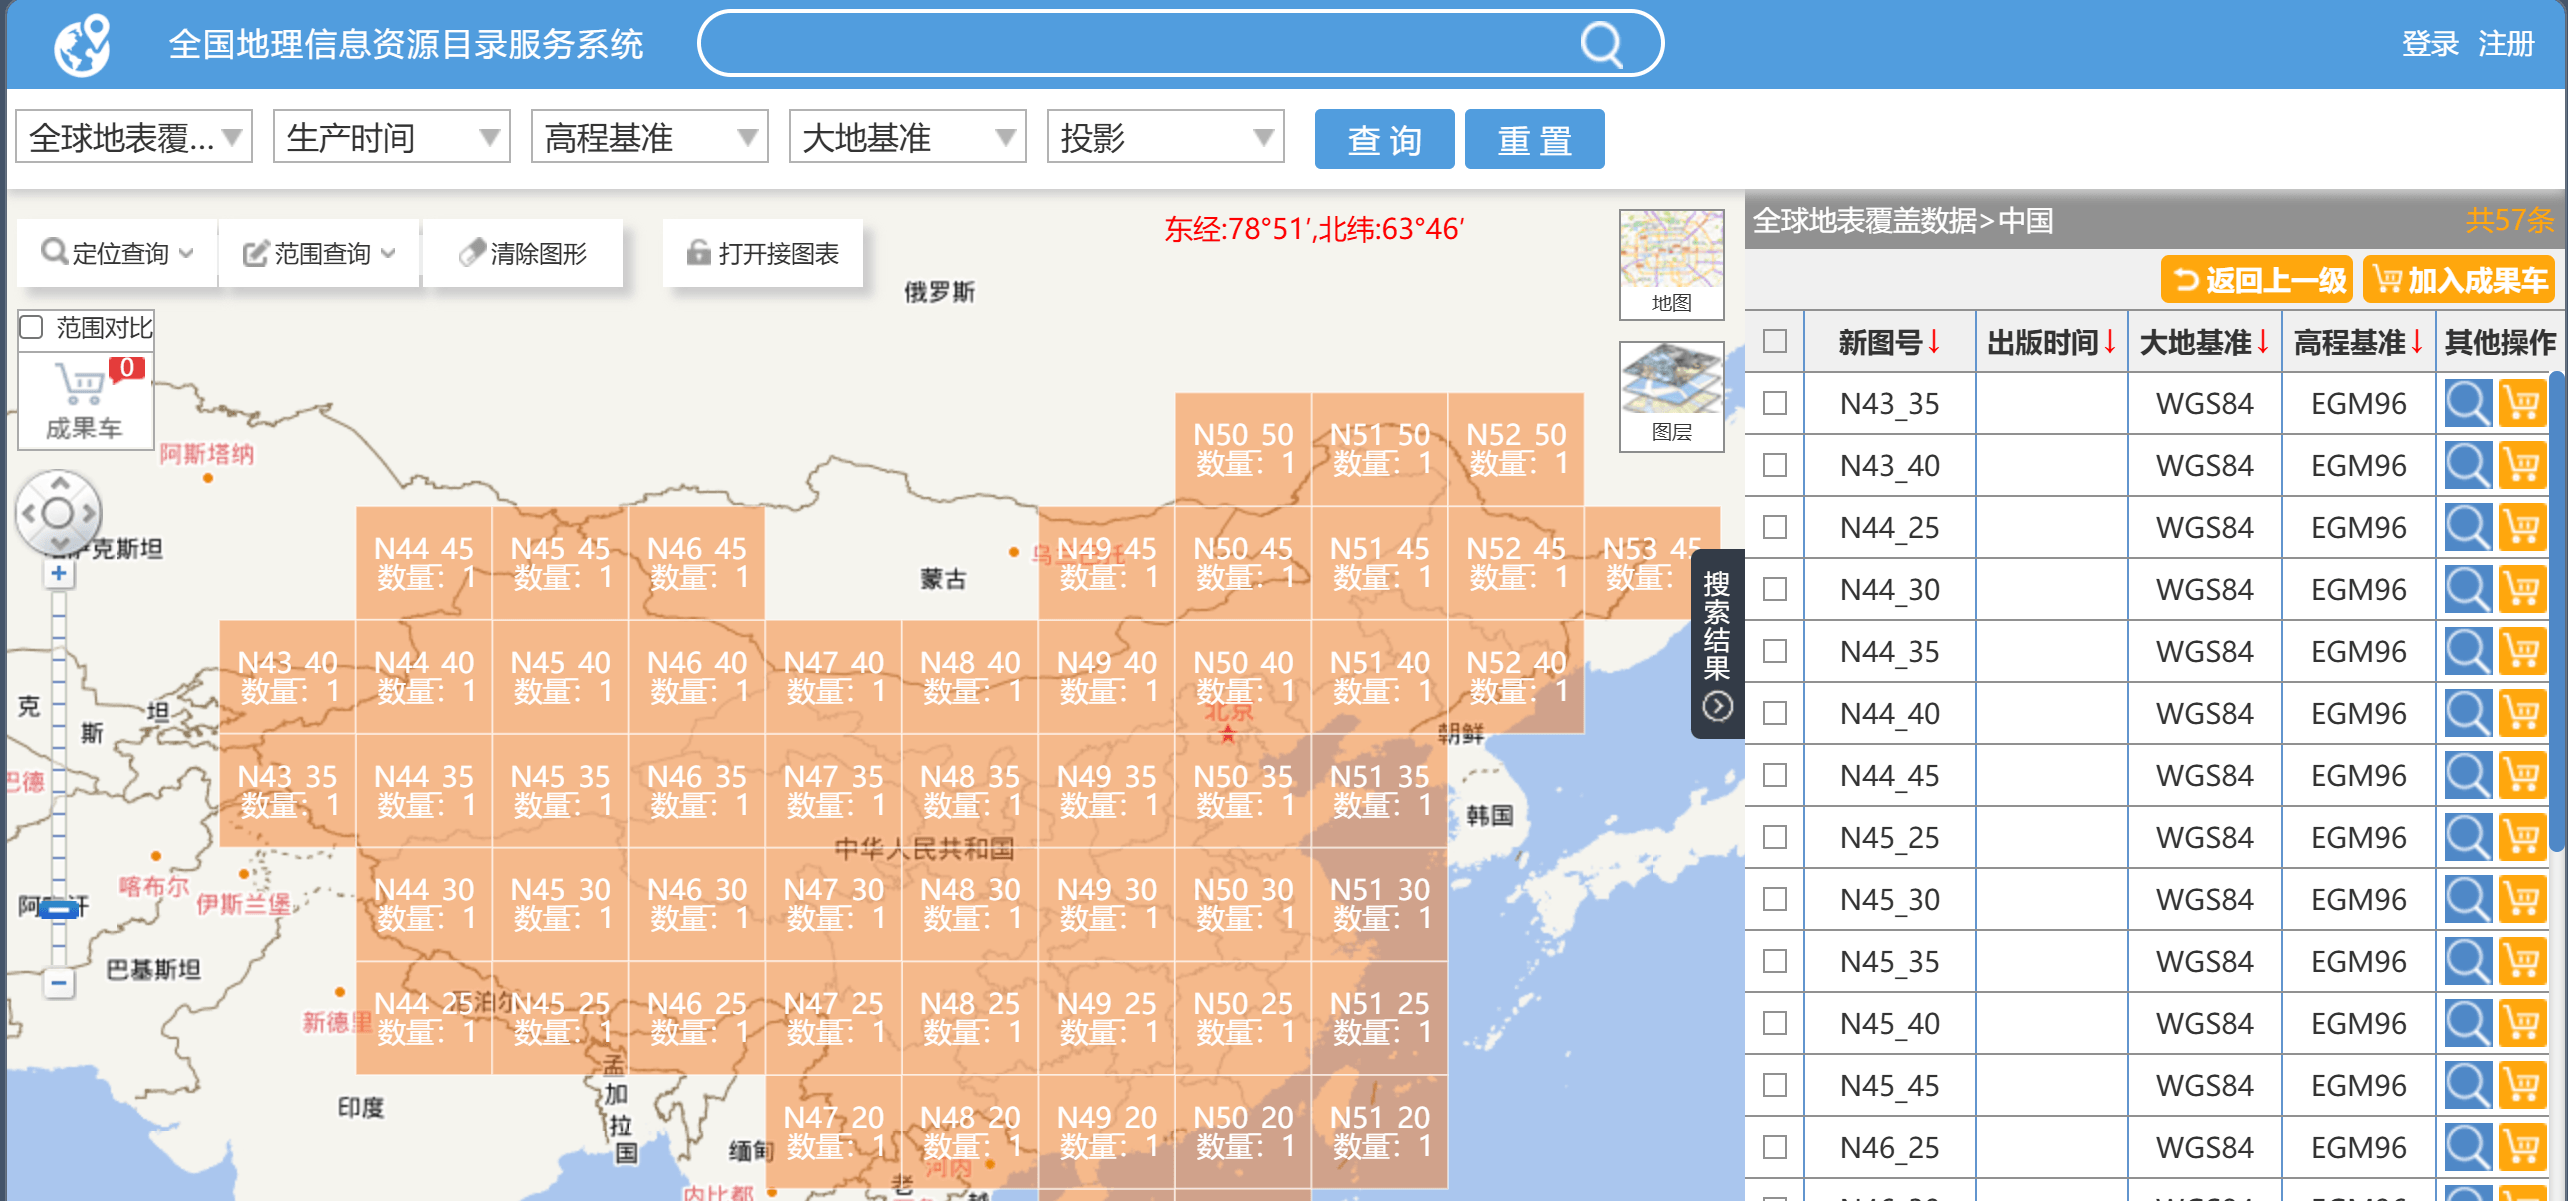Viewport: 2568px width, 1201px height.
Task: Sort table by 大地基准 column
Action: (2205, 342)
